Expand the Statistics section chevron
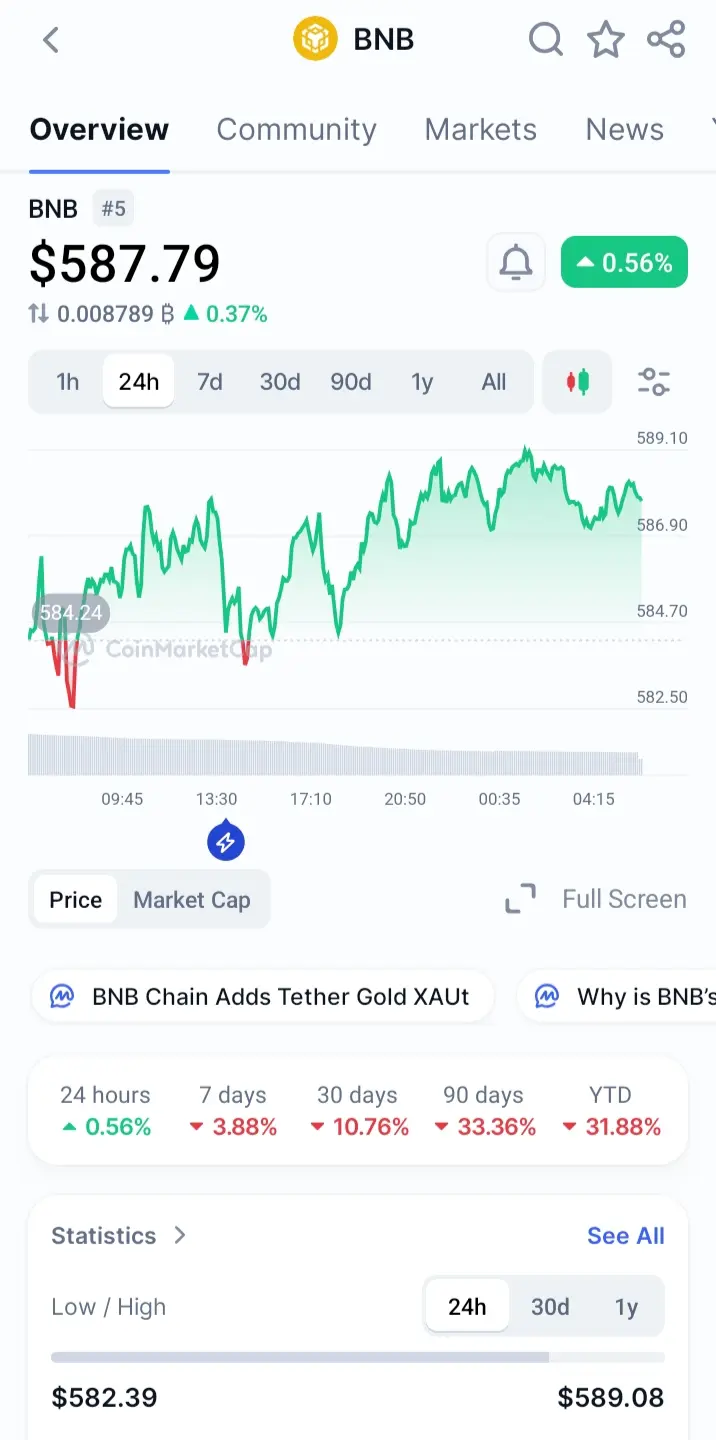The width and height of the screenshot is (716, 1440). (x=180, y=1235)
